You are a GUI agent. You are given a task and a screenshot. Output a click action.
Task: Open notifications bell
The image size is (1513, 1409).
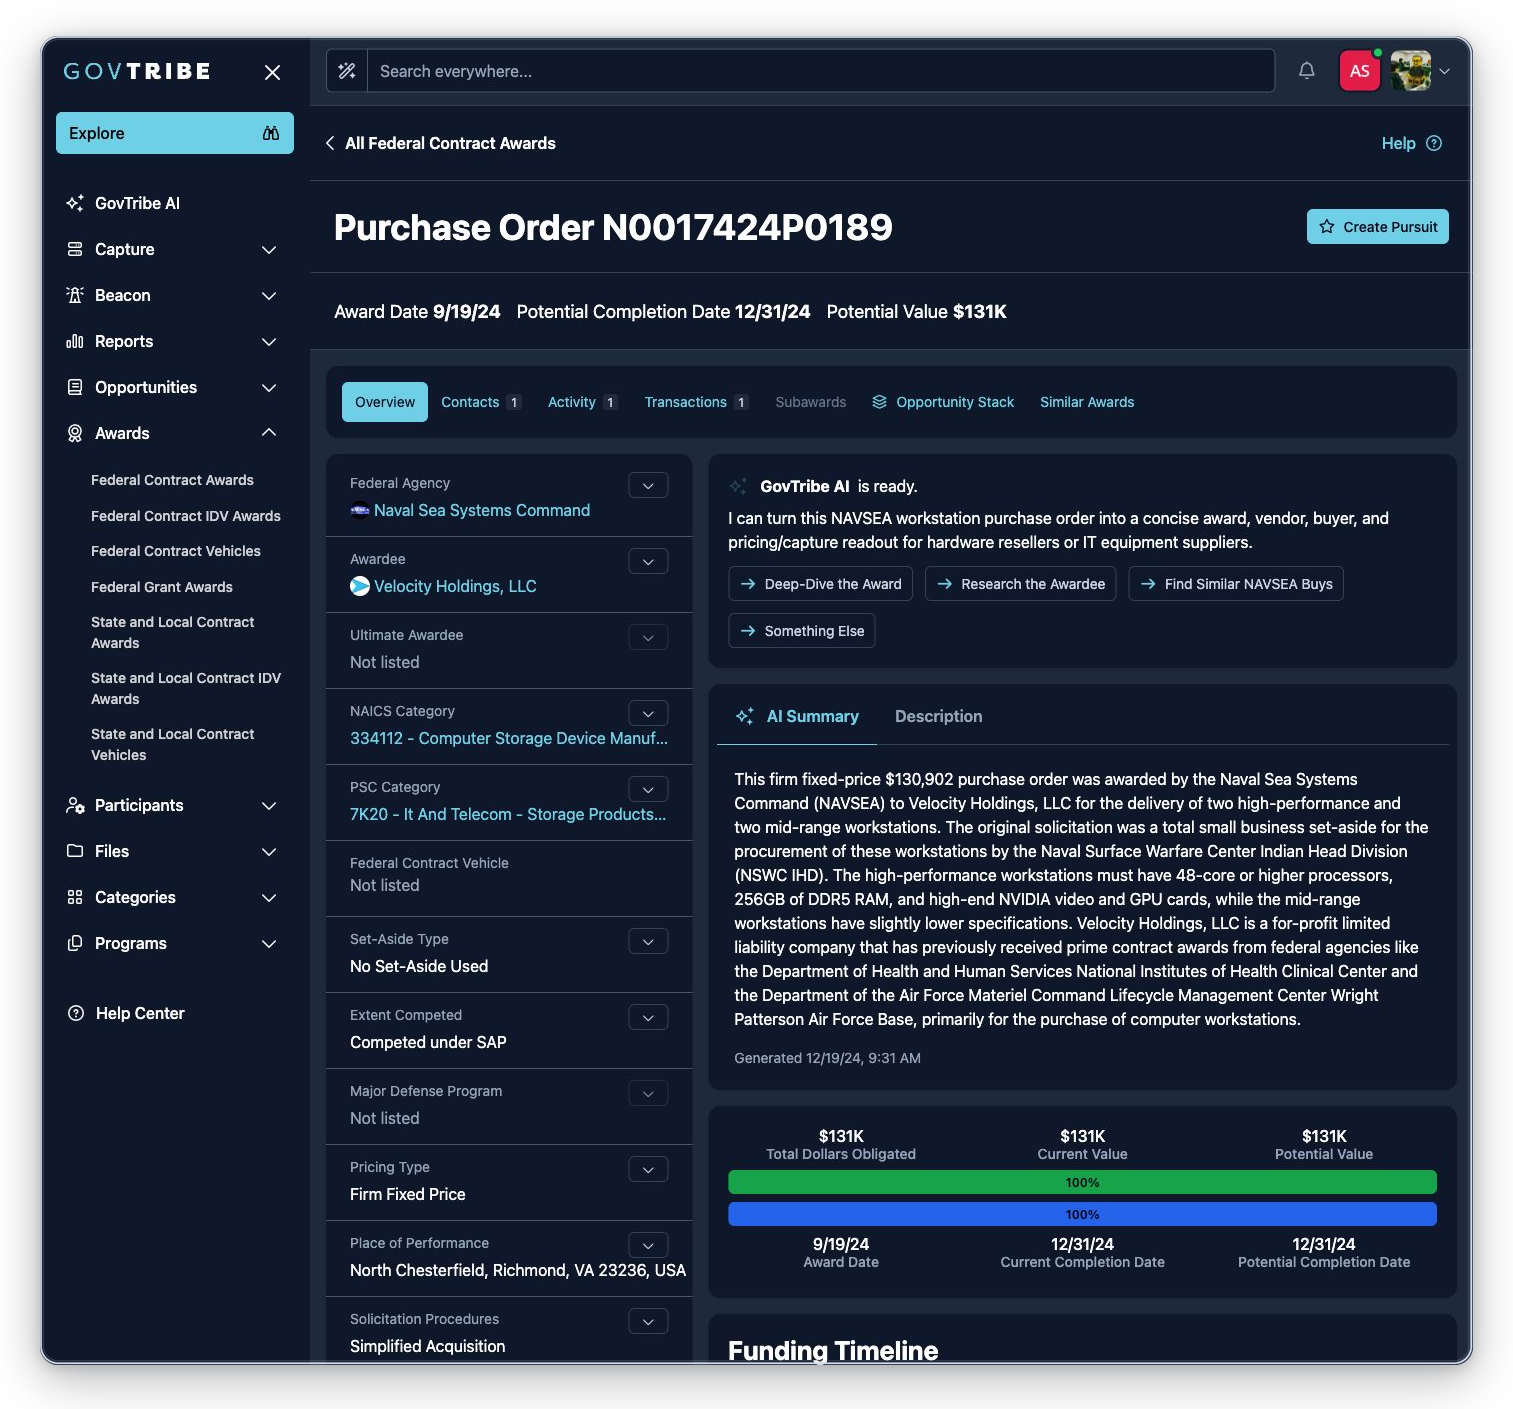point(1306,70)
